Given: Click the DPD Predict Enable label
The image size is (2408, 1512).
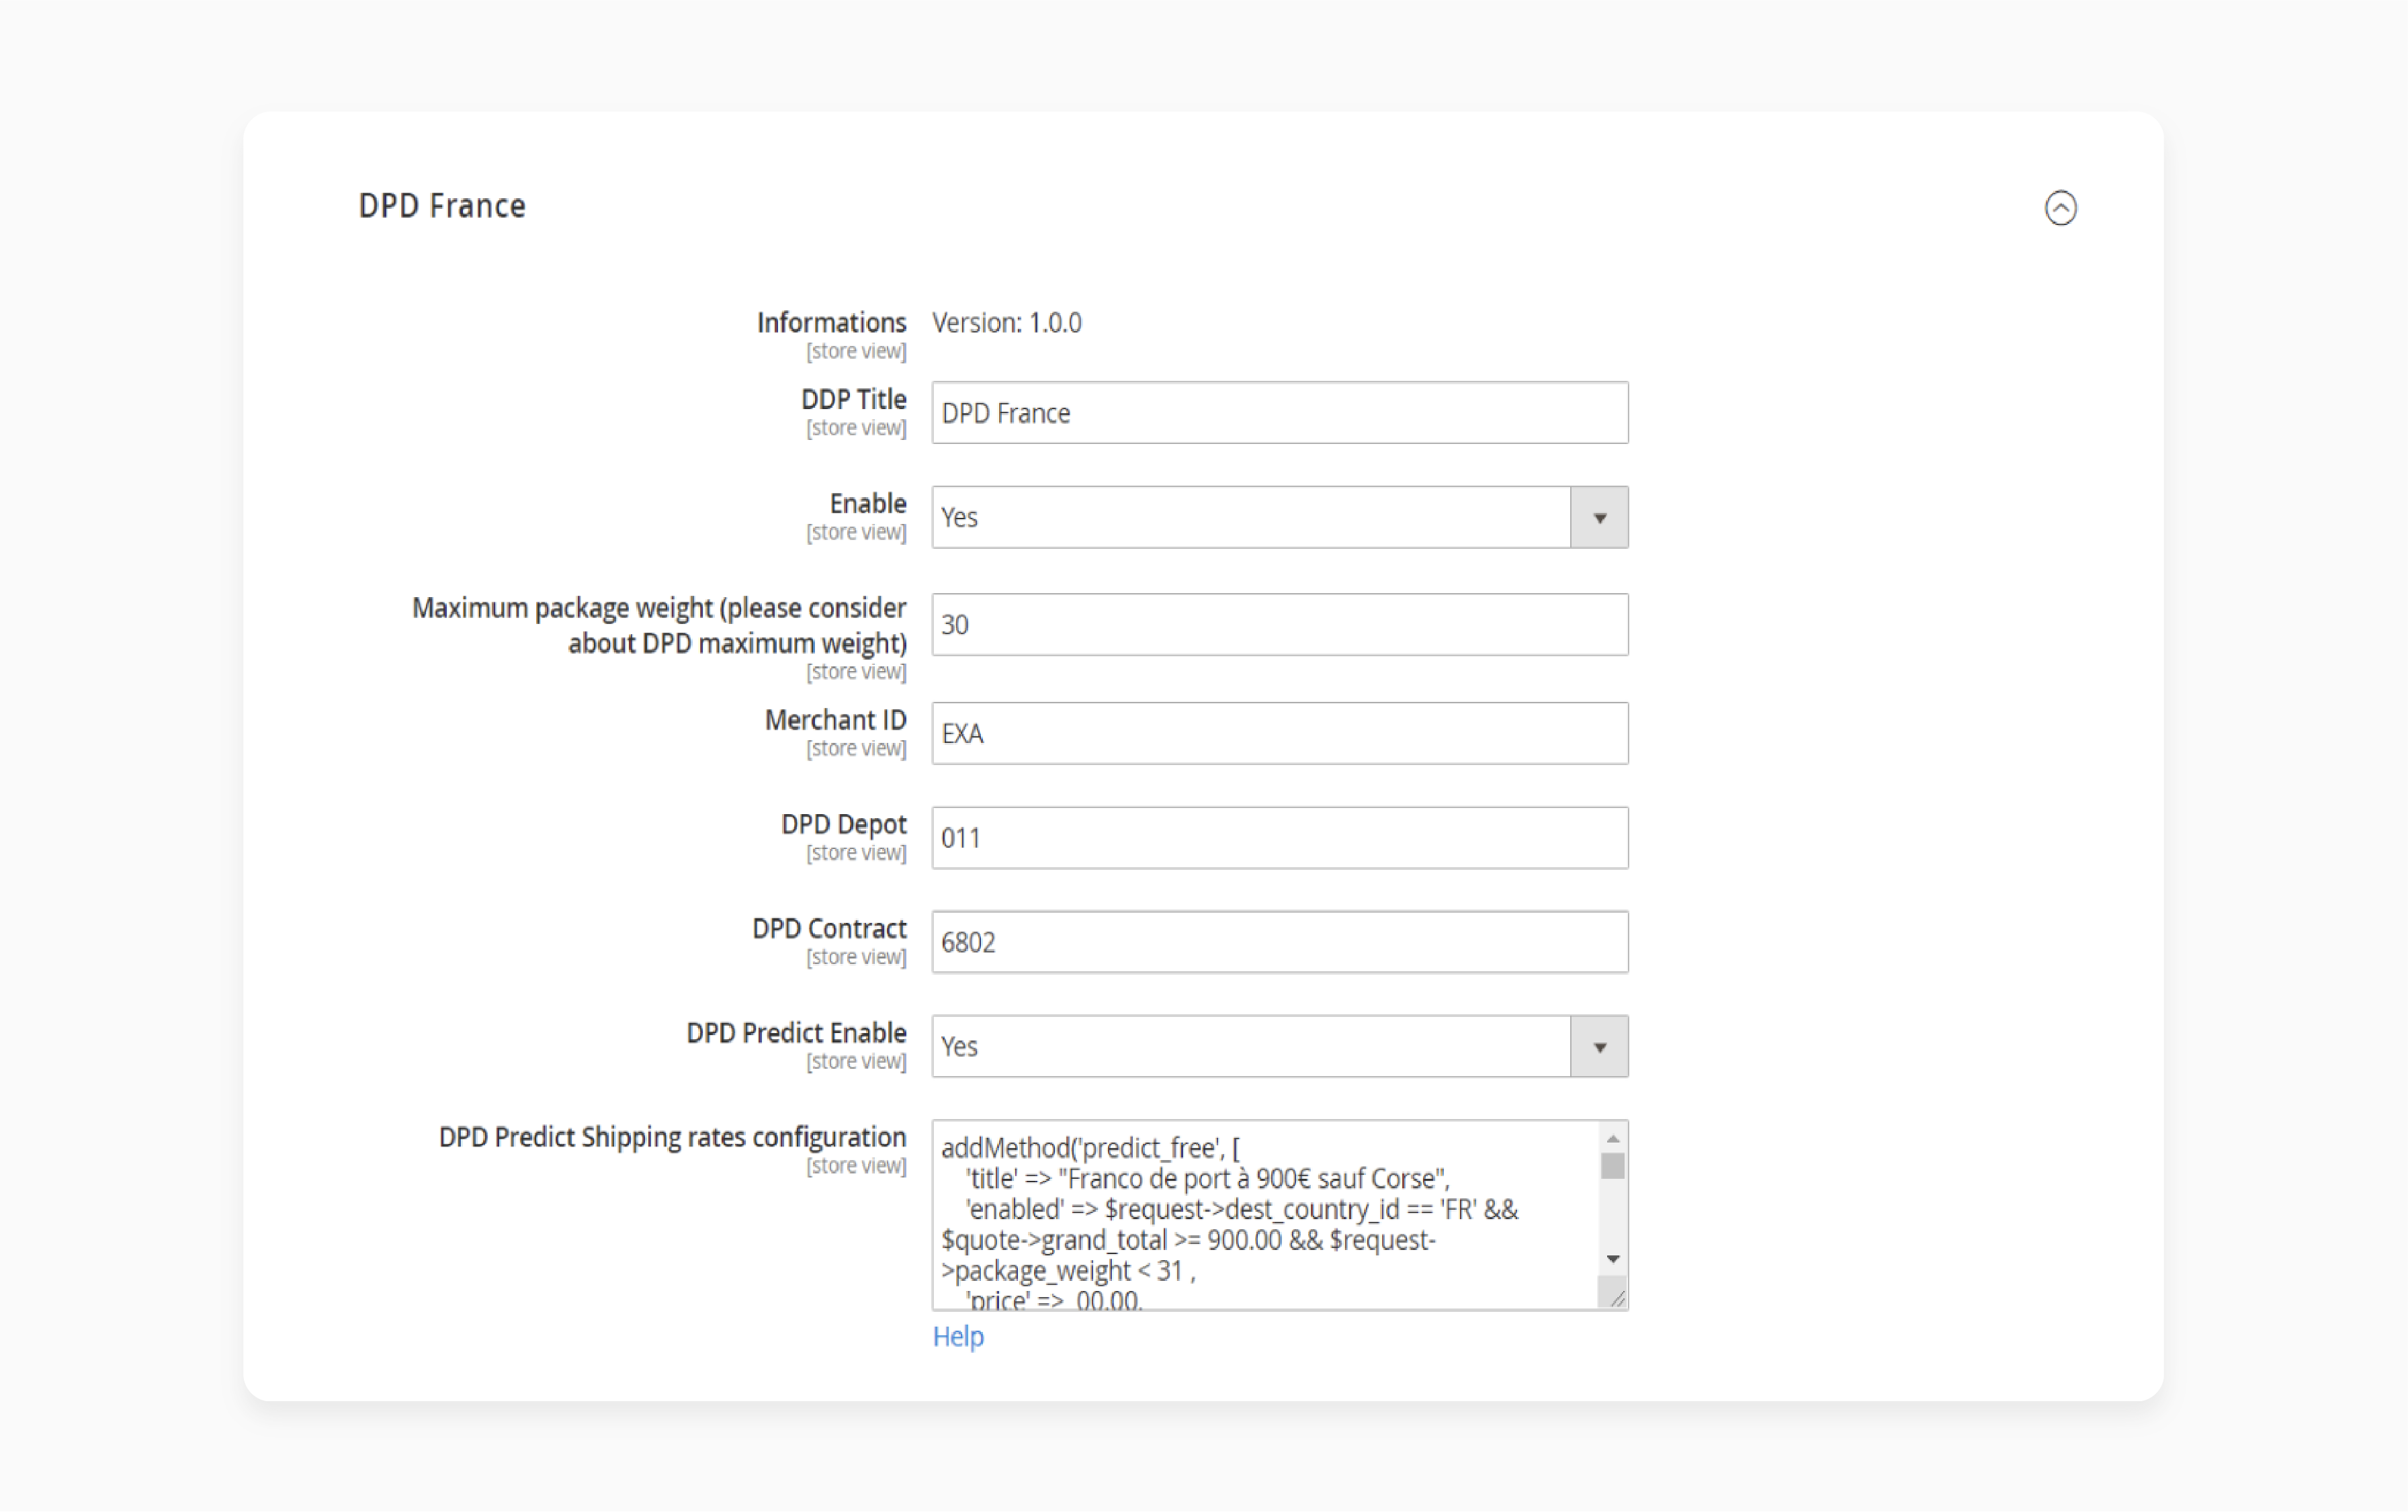Looking at the screenshot, I should 796,1033.
